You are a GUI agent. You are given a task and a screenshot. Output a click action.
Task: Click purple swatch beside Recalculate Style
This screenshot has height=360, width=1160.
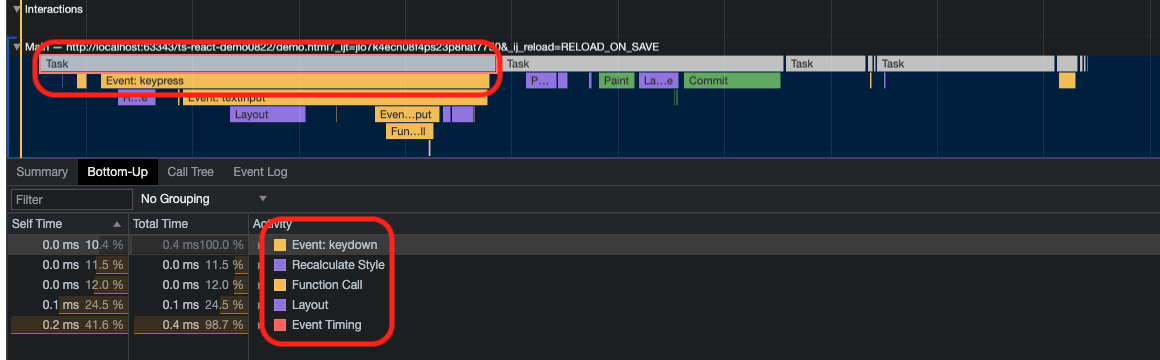[280, 265]
